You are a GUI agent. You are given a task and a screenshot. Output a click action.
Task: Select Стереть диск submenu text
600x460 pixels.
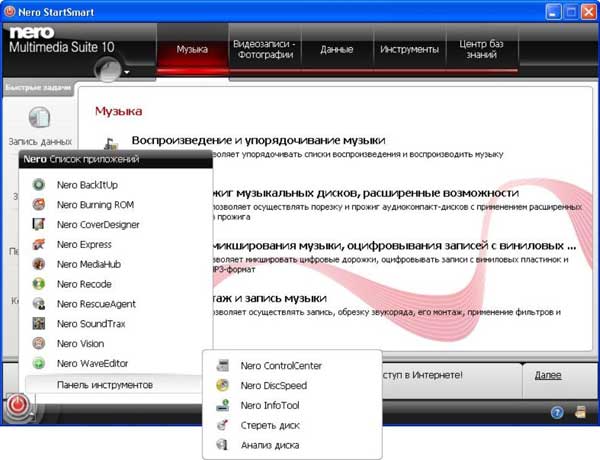[270, 425]
